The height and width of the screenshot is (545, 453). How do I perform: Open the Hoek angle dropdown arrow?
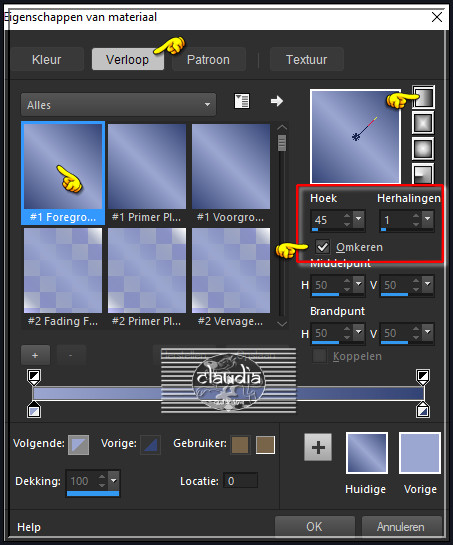[x=358, y=219]
